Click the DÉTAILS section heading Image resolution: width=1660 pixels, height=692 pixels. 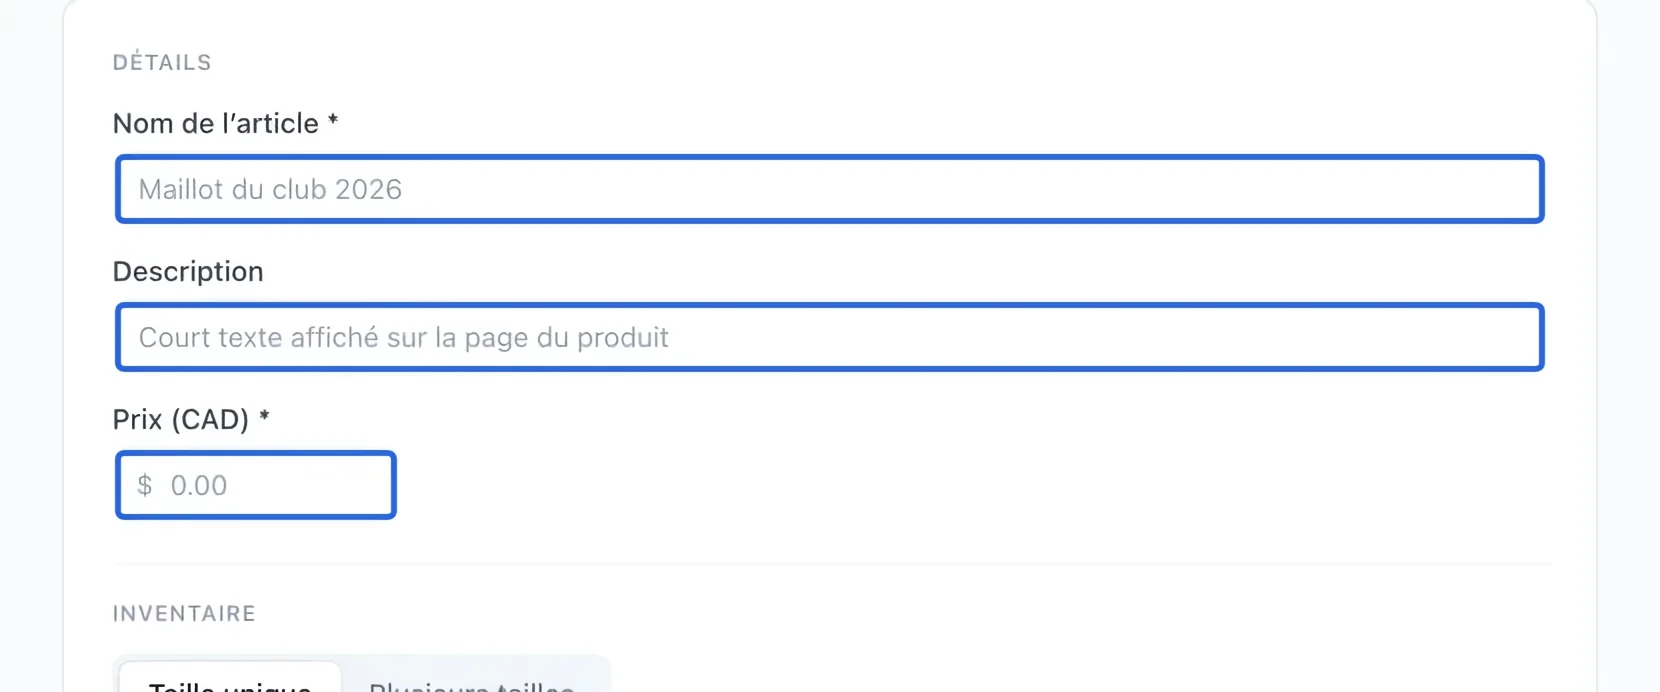point(162,62)
